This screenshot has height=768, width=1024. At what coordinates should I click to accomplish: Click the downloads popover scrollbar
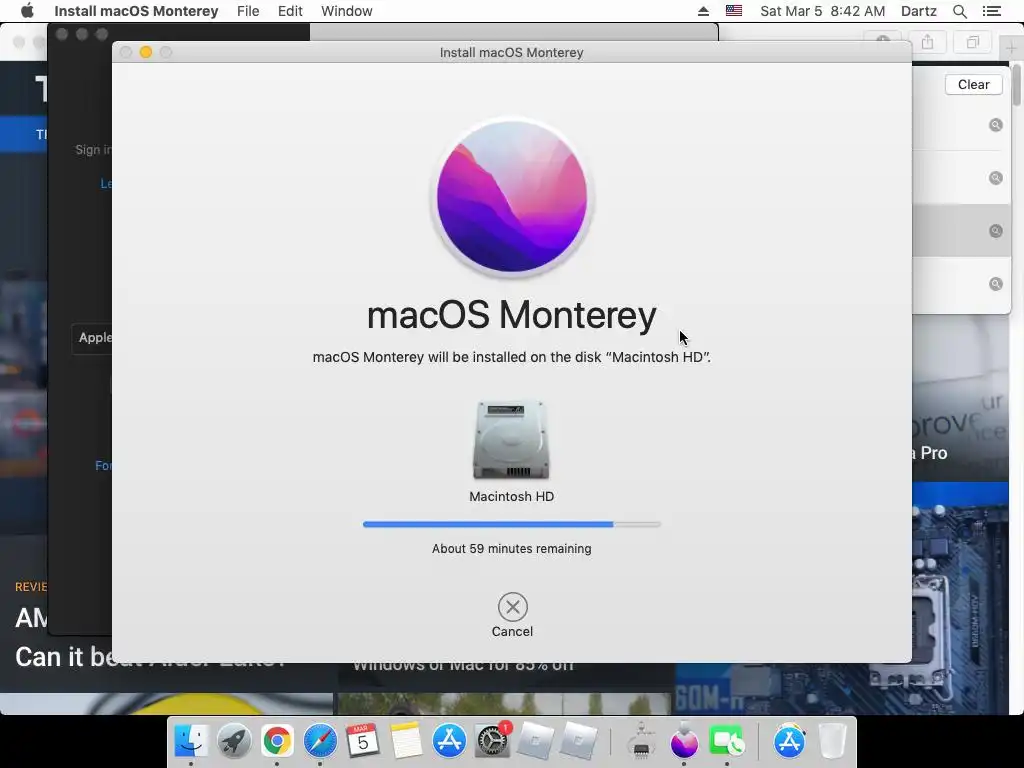tap(1016, 85)
